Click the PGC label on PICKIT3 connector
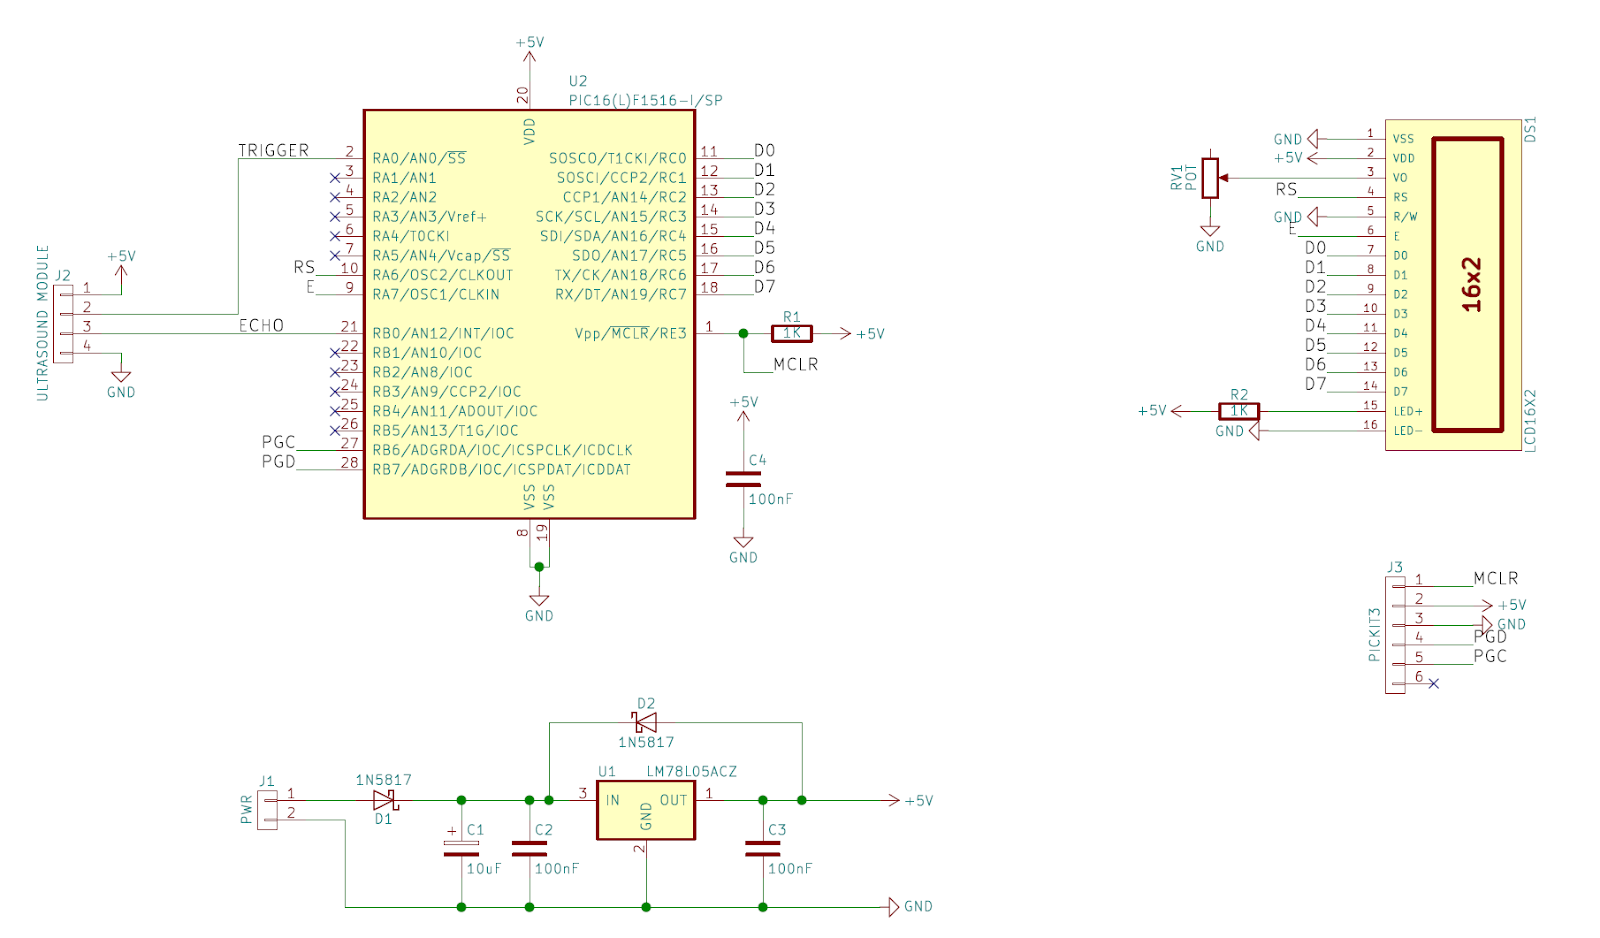 pyautogui.click(x=1490, y=656)
